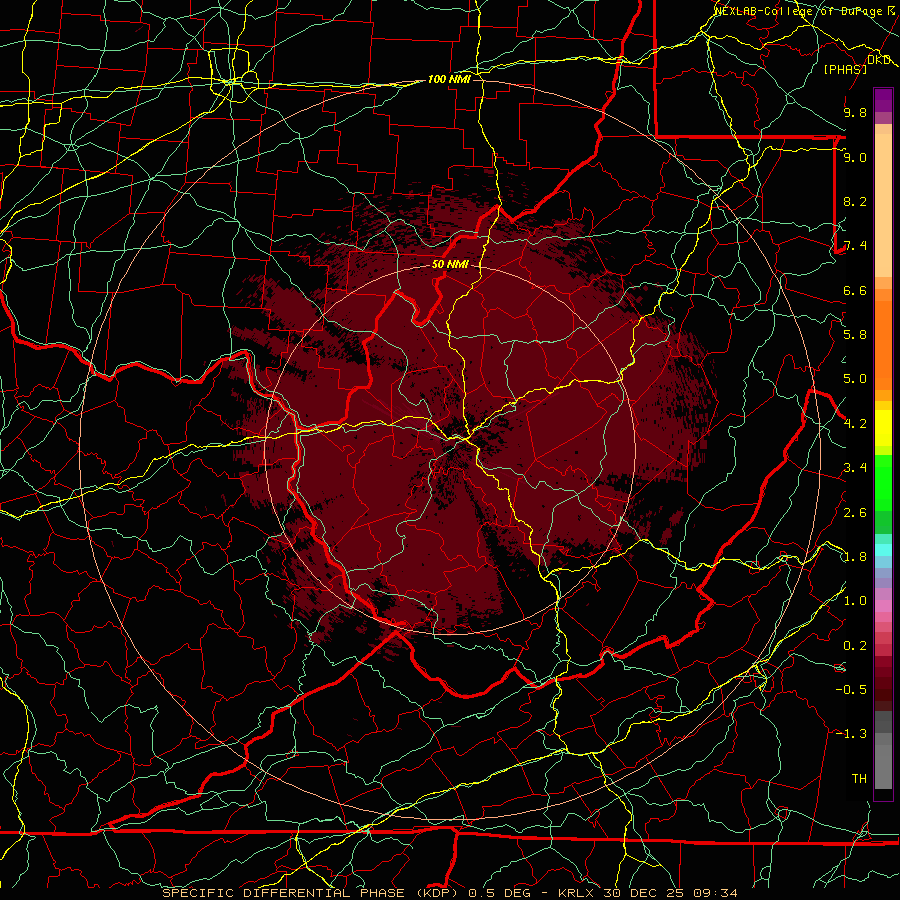
Task: Click the 1.0 value on the scale
Action: (855, 601)
